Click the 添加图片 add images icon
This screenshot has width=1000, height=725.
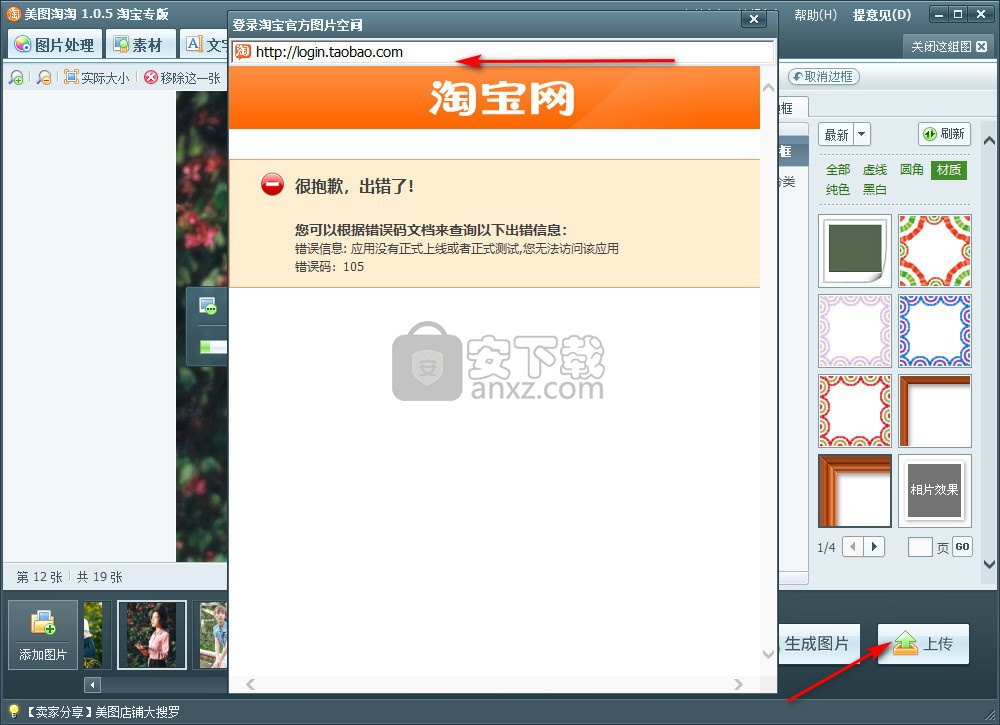(x=43, y=635)
